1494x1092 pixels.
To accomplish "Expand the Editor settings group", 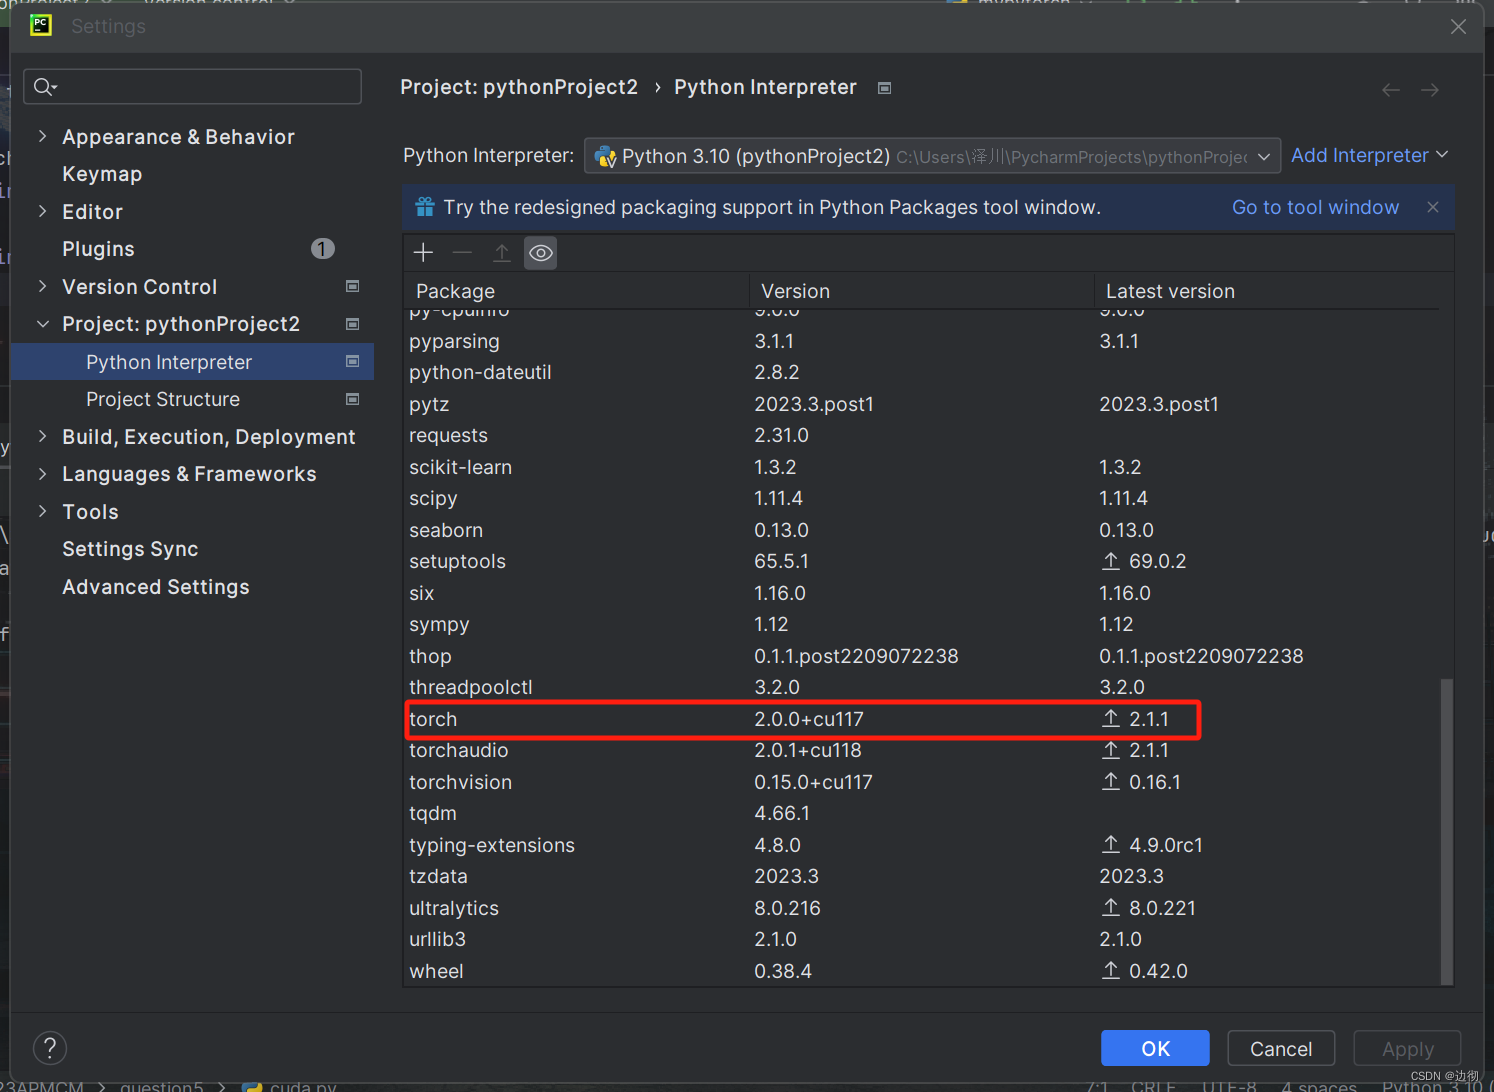I will click(x=42, y=211).
